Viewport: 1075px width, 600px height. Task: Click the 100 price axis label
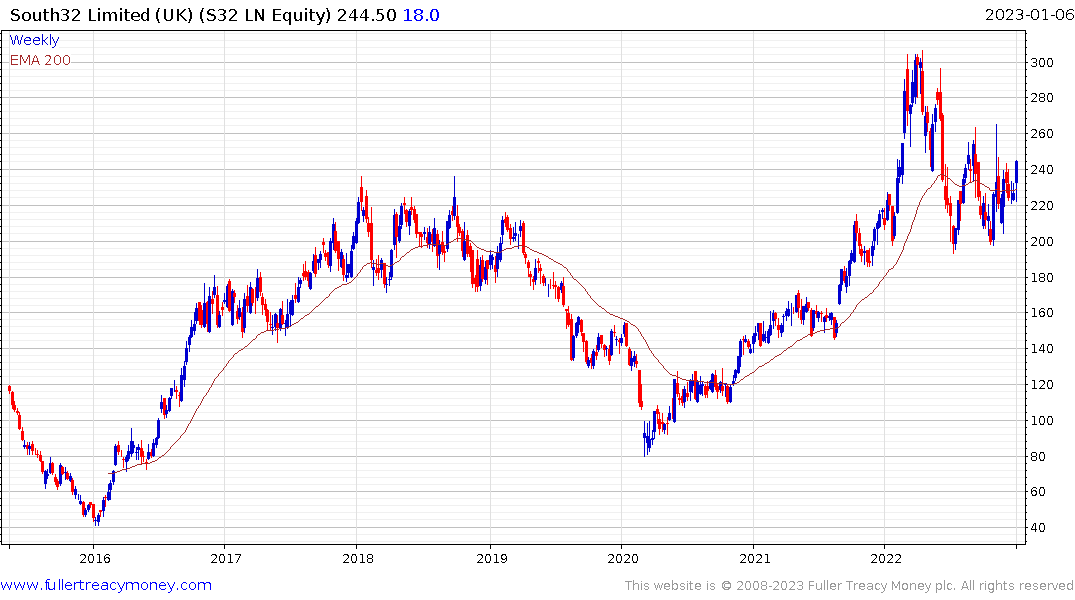(1042, 420)
